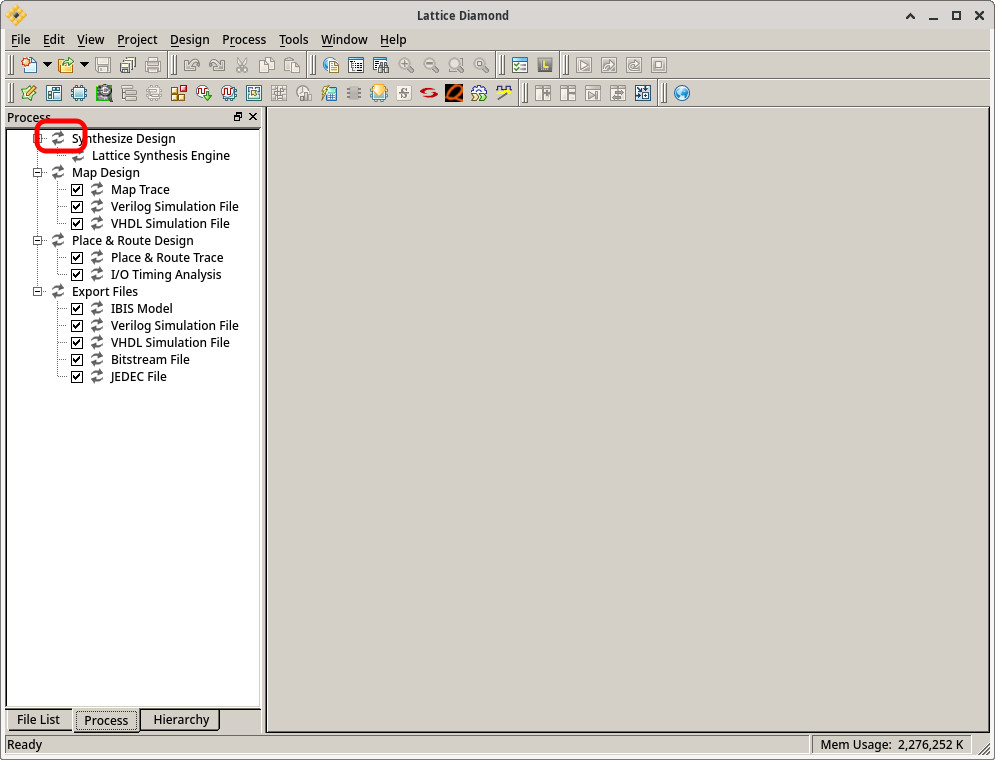Toggle VHDL Simulation File under Export Files
The height and width of the screenshot is (760, 995).
(x=77, y=343)
